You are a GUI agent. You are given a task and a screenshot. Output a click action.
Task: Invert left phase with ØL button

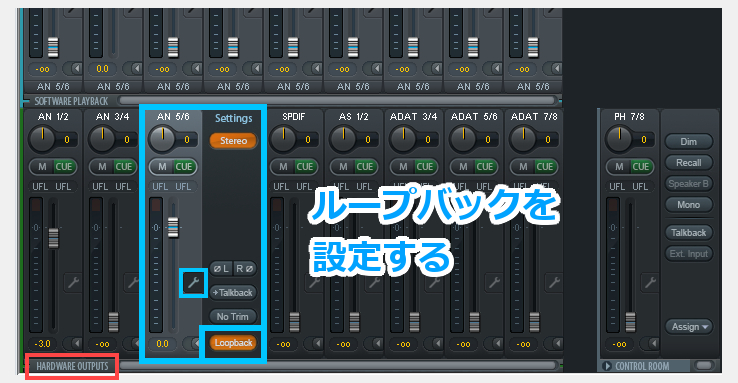click(x=221, y=269)
